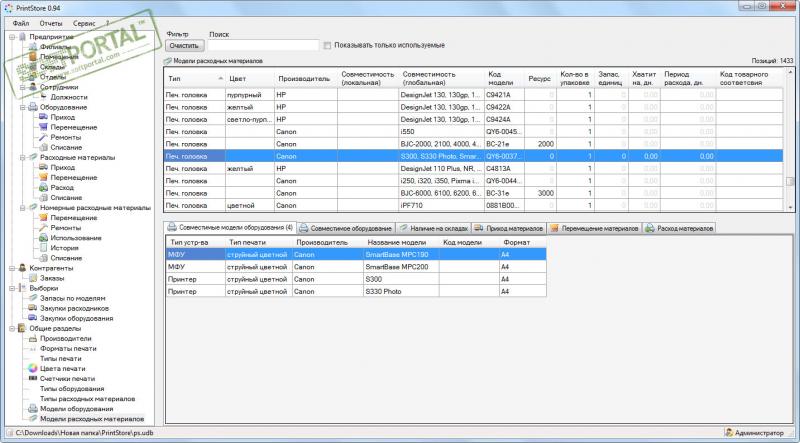Open the Отчеты menu
800x443 pixels.
(51, 23)
